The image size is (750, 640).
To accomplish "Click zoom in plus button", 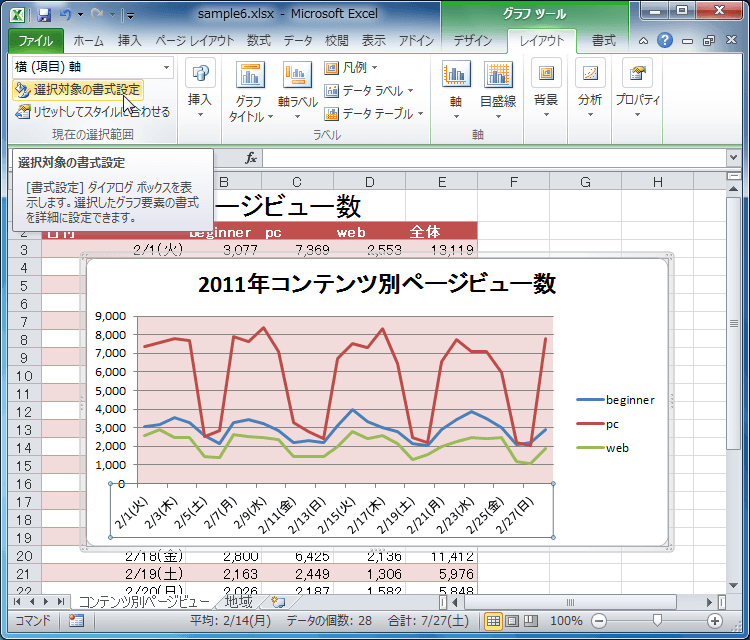I will tap(715, 621).
